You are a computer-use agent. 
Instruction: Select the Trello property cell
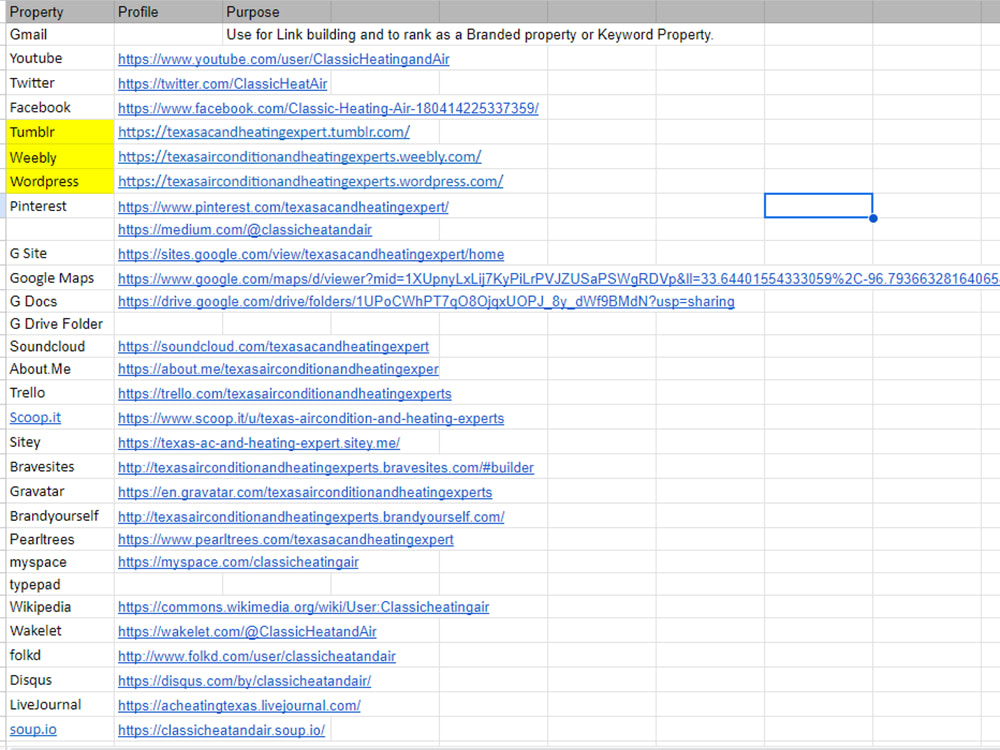tap(60, 393)
